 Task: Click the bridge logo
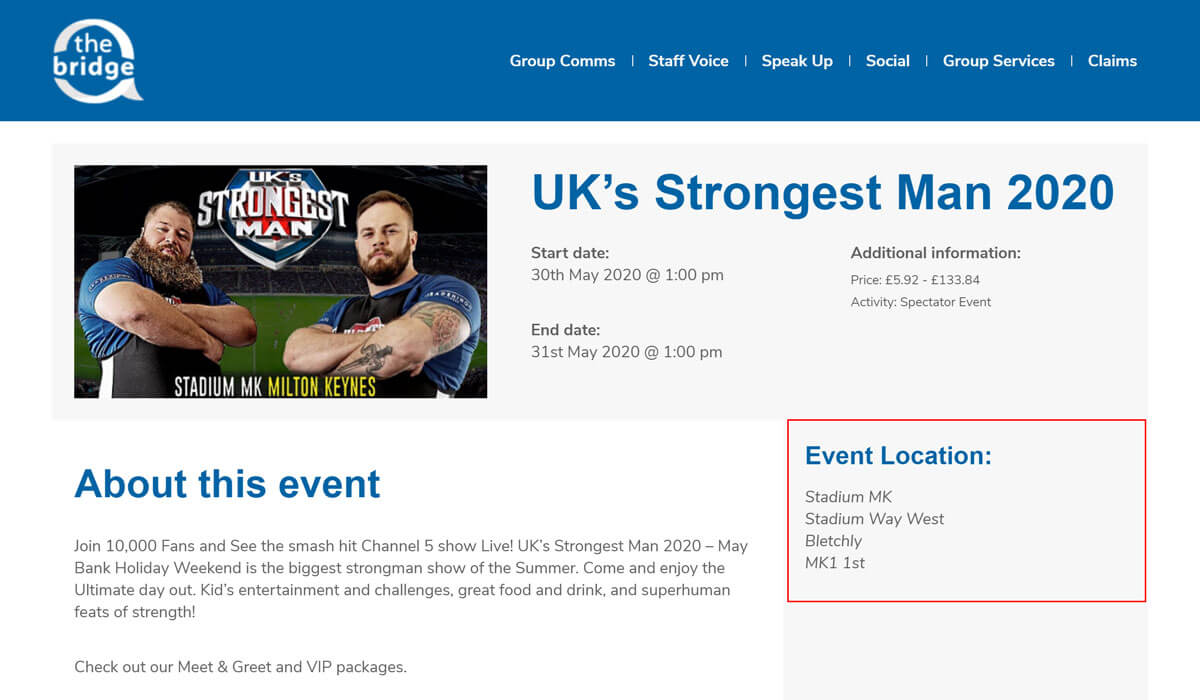[x=96, y=62]
